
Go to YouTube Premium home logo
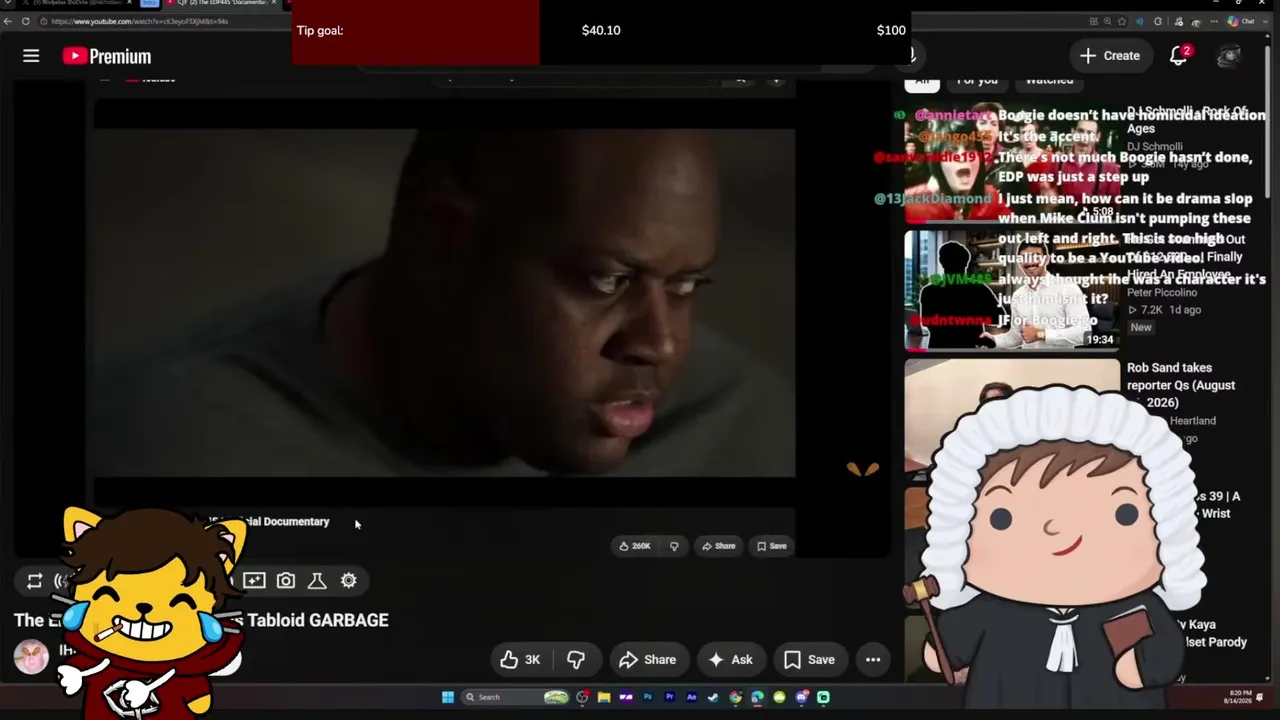coord(107,56)
